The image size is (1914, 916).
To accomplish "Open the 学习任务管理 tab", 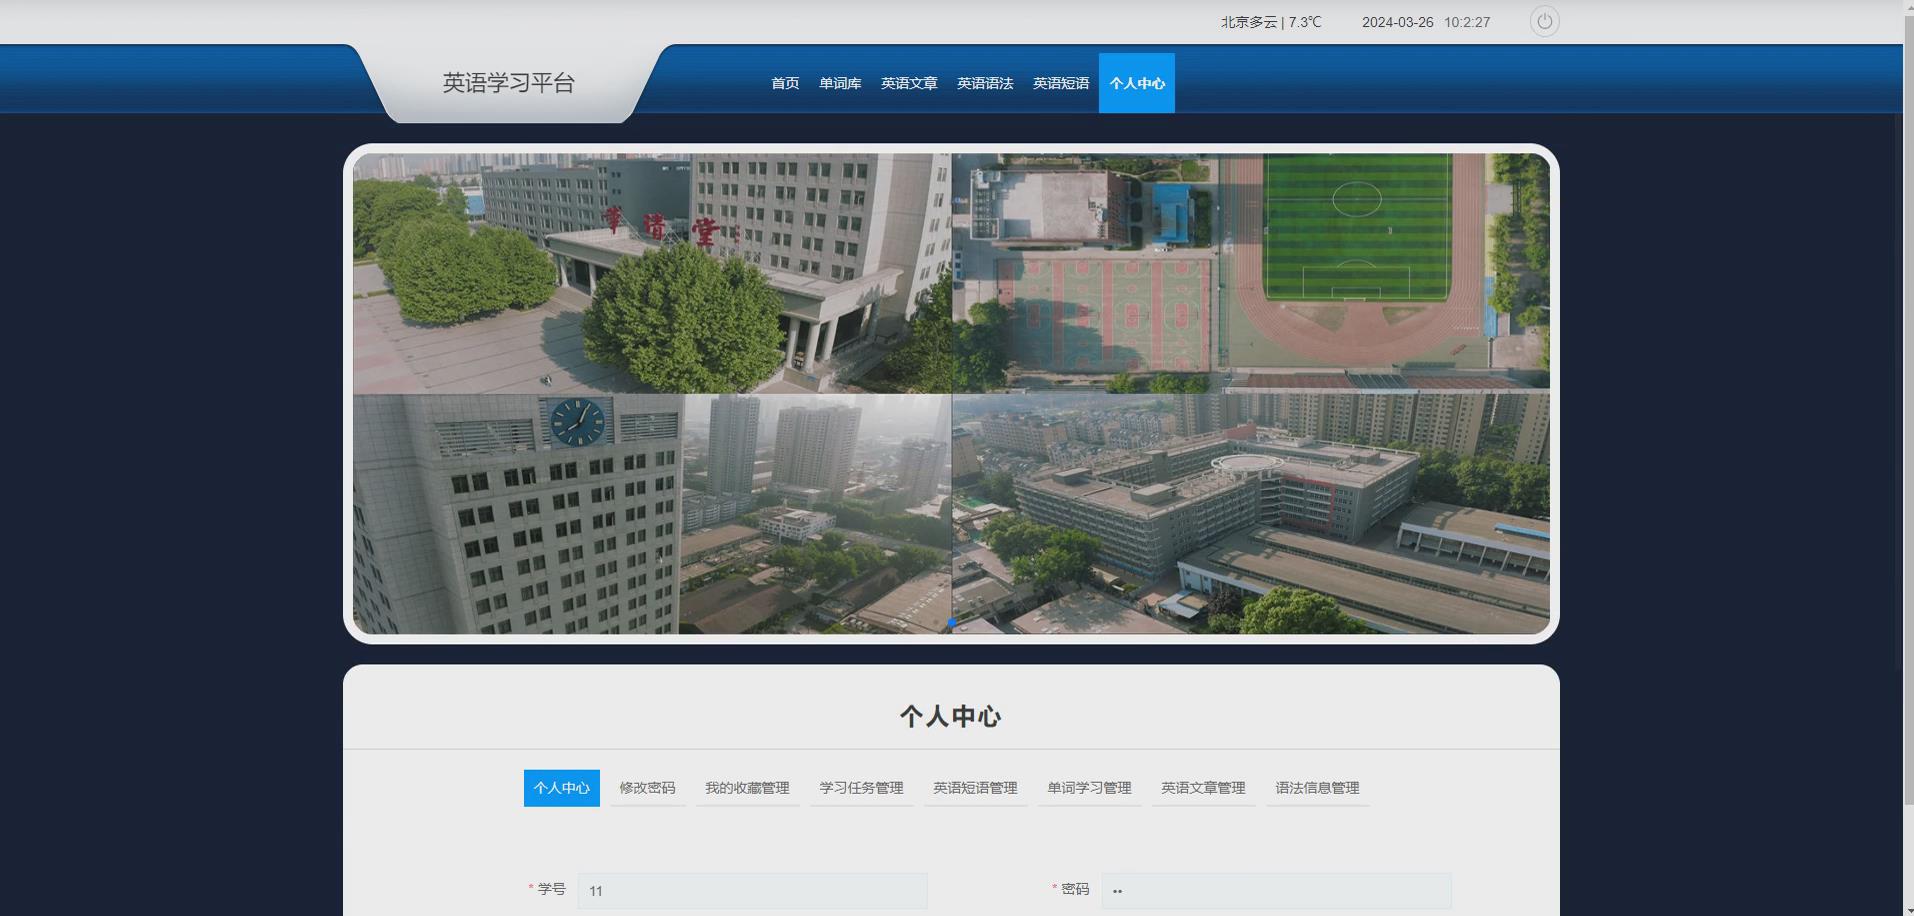I will 860,788.
